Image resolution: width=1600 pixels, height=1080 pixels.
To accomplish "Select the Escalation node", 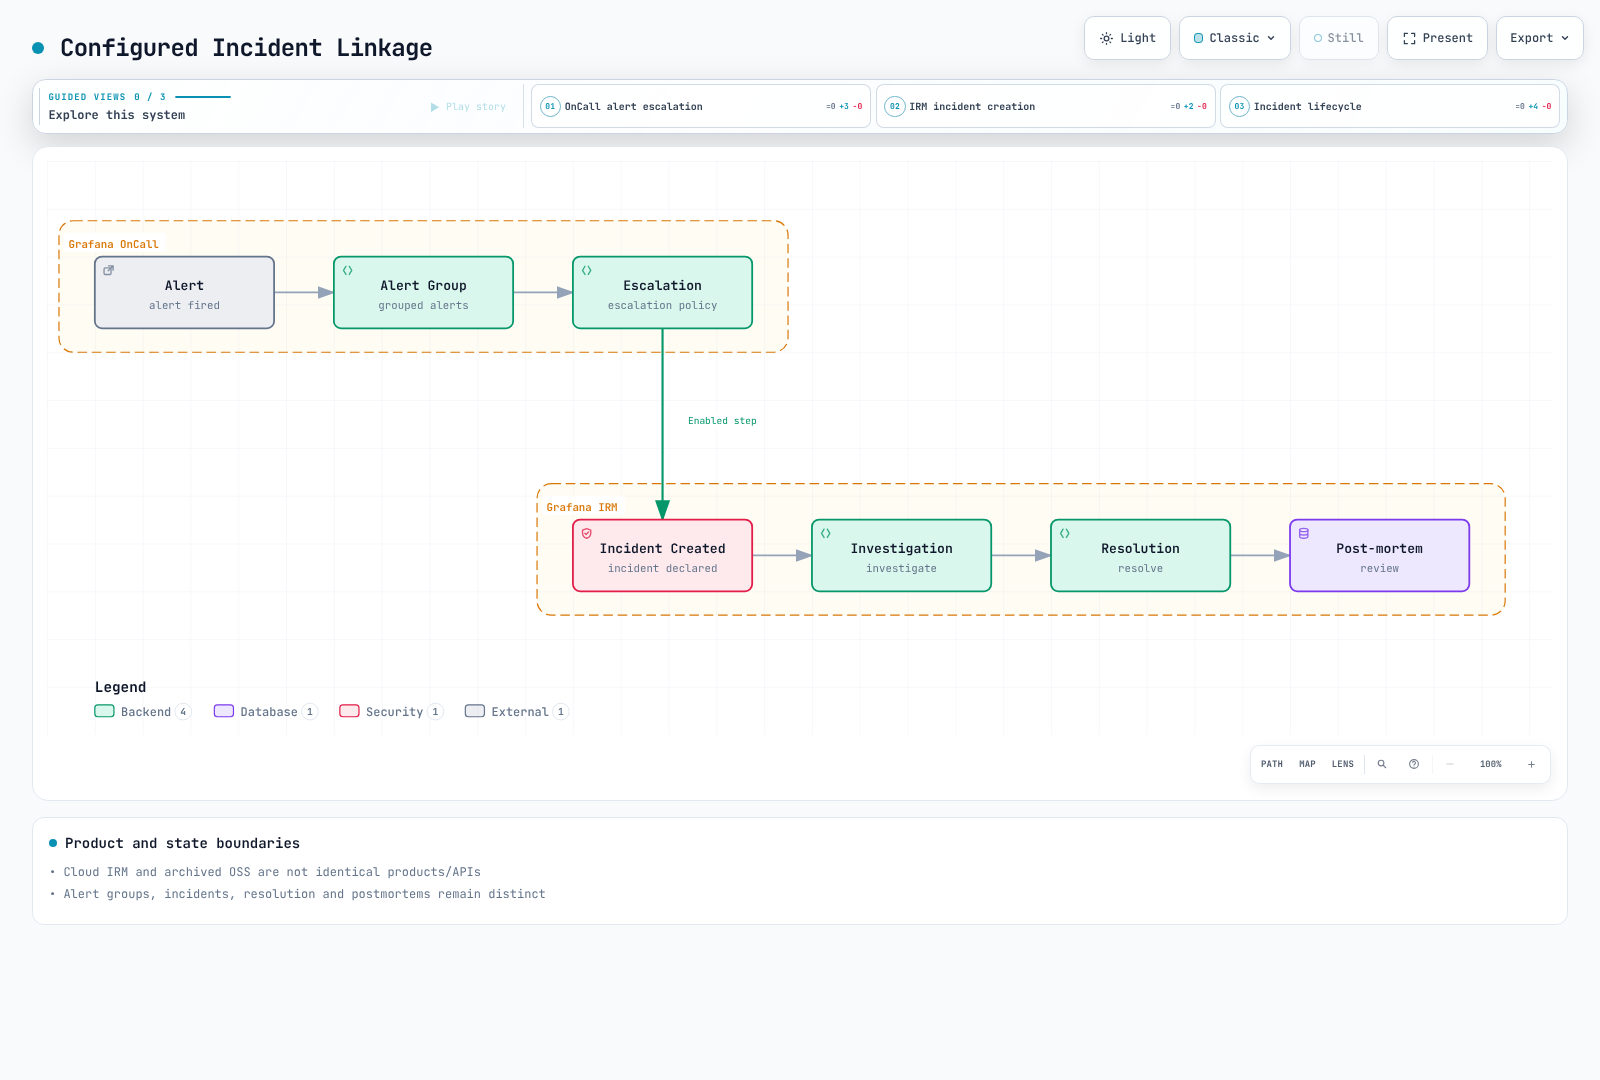I will click(x=663, y=292).
